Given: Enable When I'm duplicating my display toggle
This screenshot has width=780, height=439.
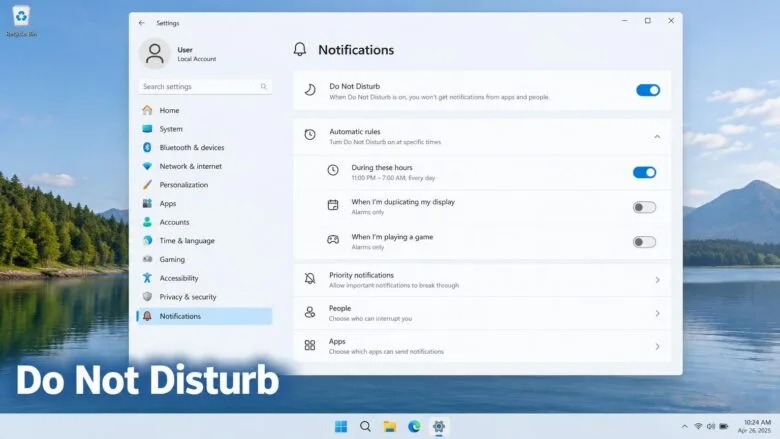Looking at the screenshot, I should coord(644,207).
